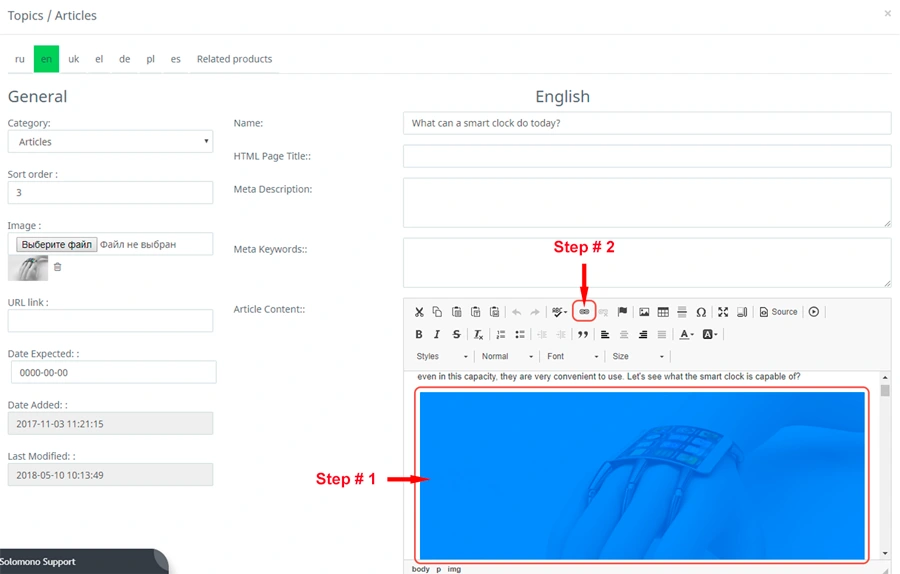The width and height of the screenshot is (900, 574).
Task: Switch to the ru language tab
Action: pyautogui.click(x=19, y=59)
